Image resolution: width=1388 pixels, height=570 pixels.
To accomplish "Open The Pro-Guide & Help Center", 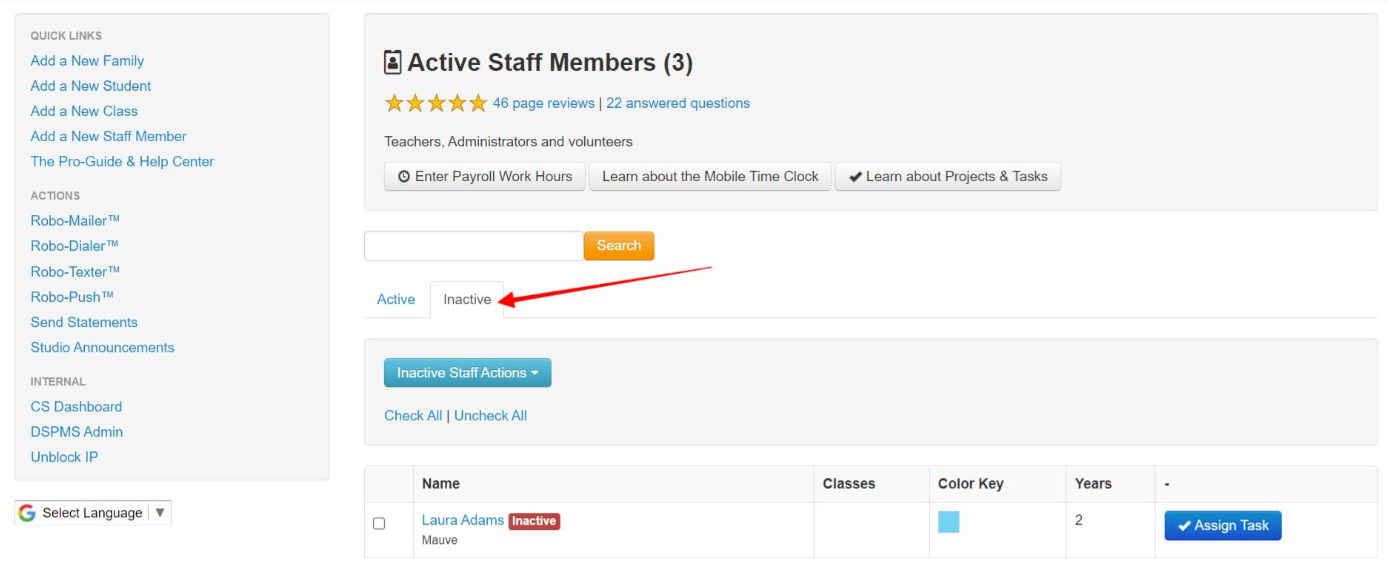I will point(122,161).
